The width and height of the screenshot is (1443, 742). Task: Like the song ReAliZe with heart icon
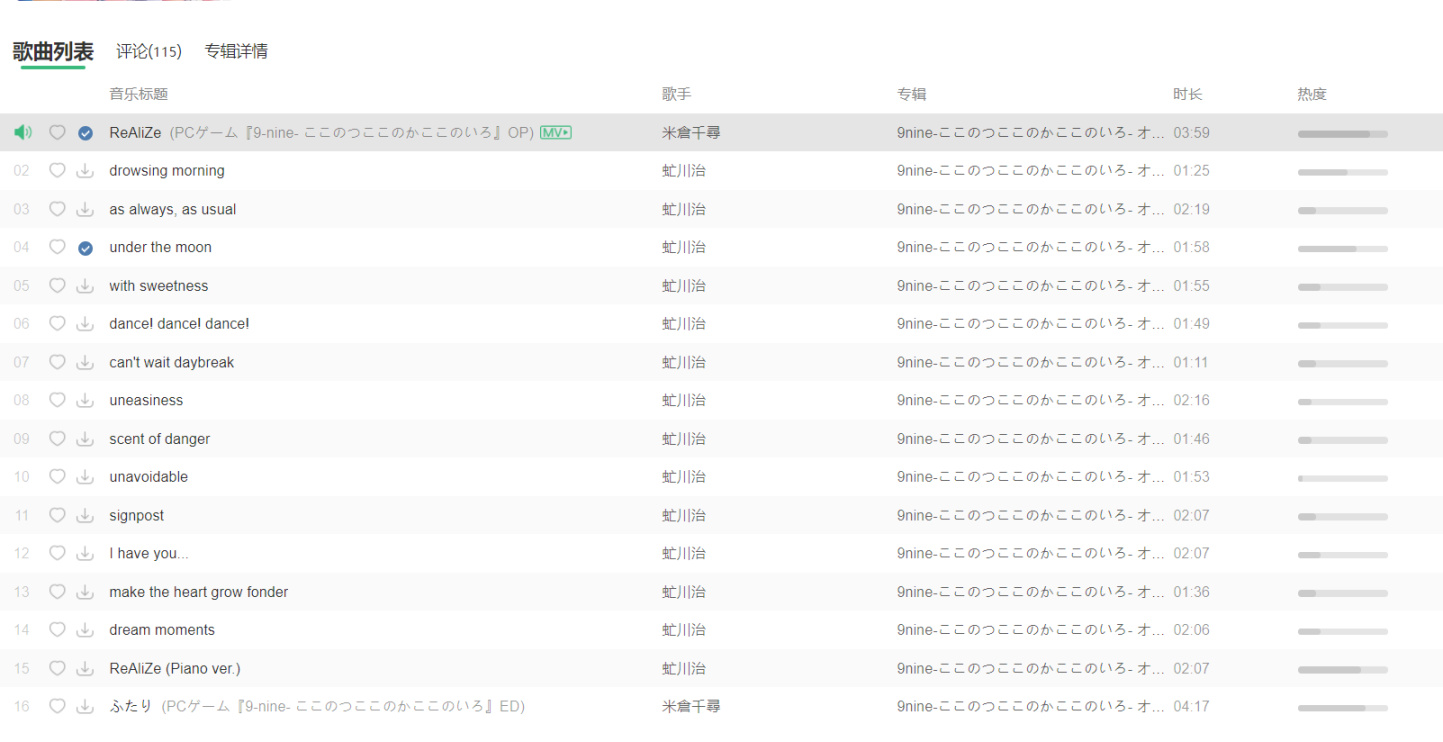[x=57, y=132]
